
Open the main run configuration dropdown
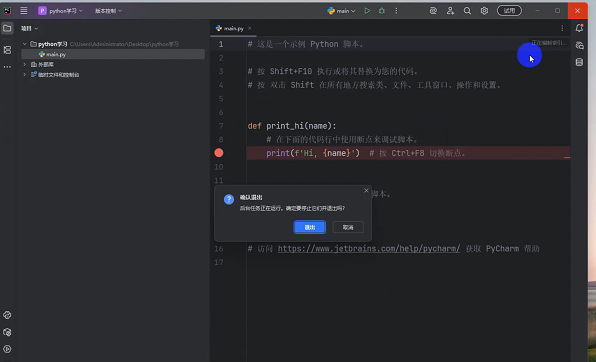[341, 11]
